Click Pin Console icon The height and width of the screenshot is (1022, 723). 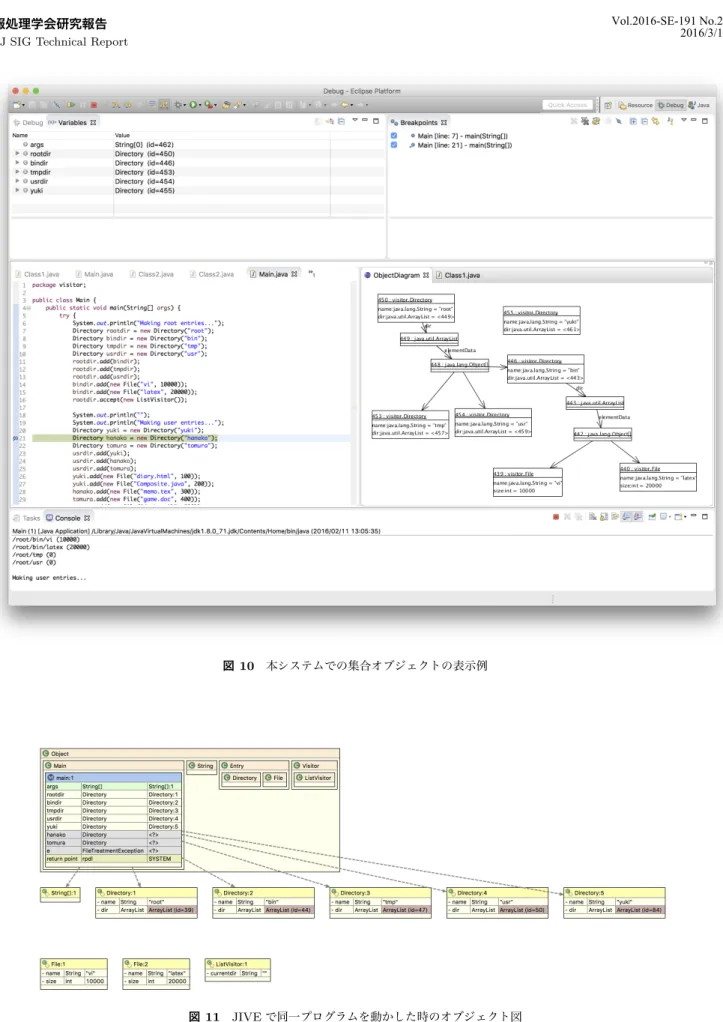point(652,516)
